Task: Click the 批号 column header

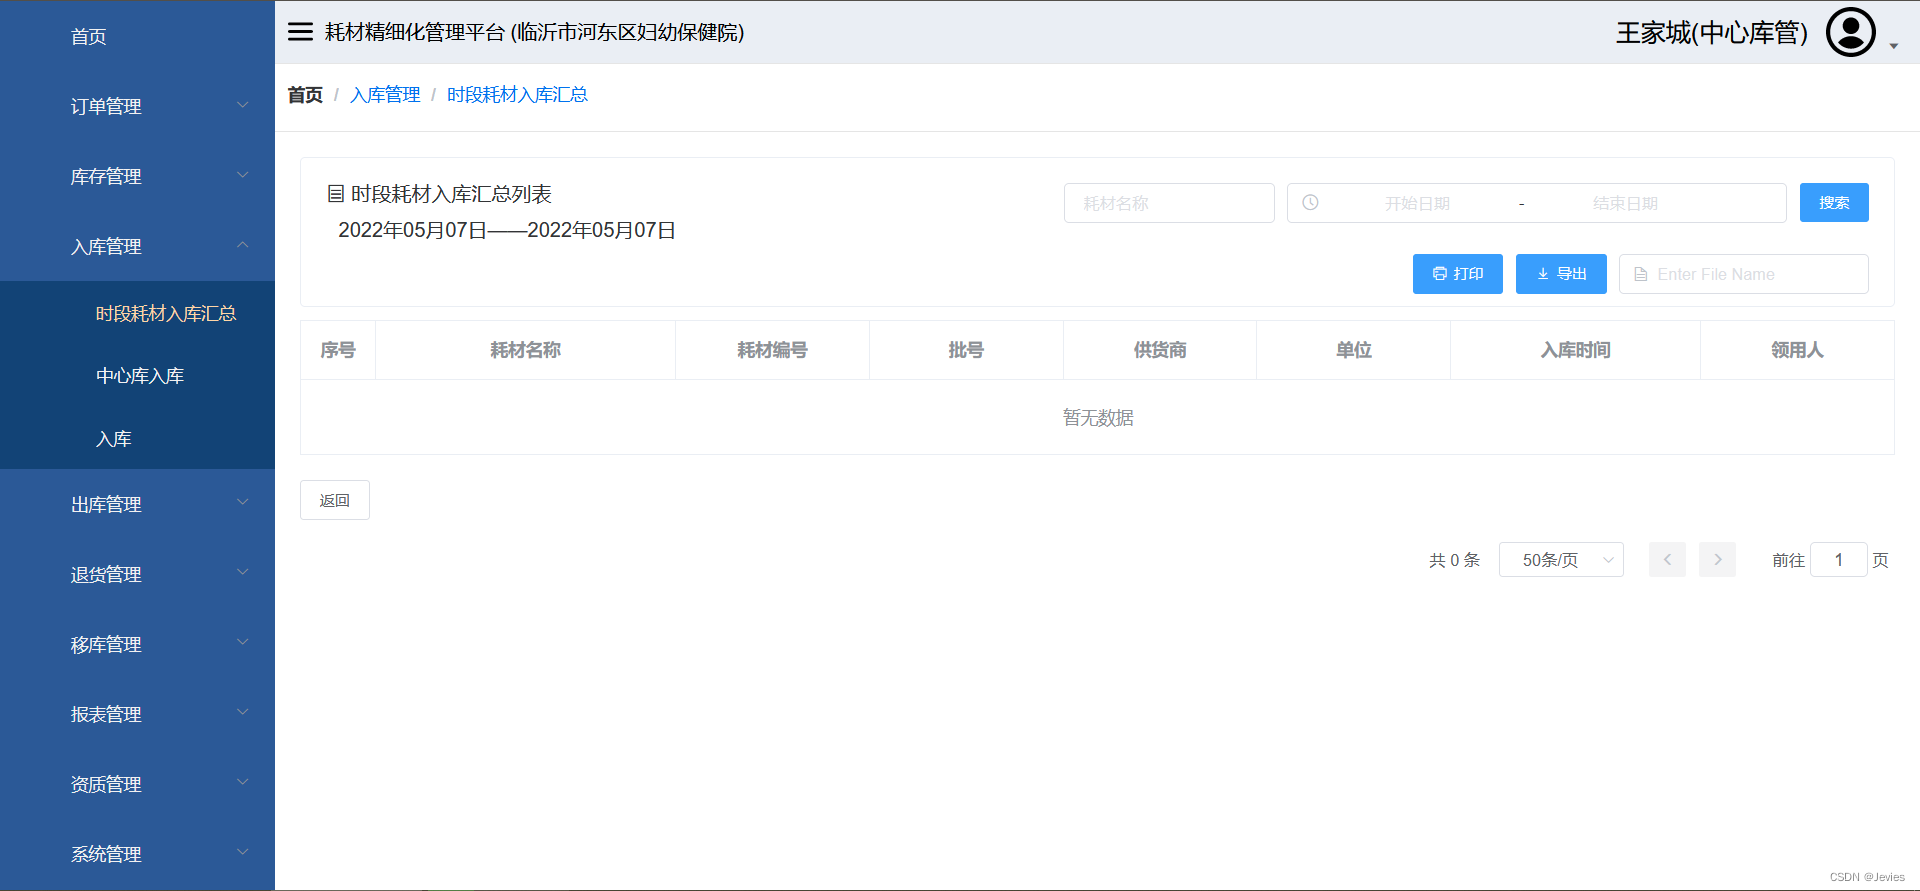Action: click(x=966, y=350)
